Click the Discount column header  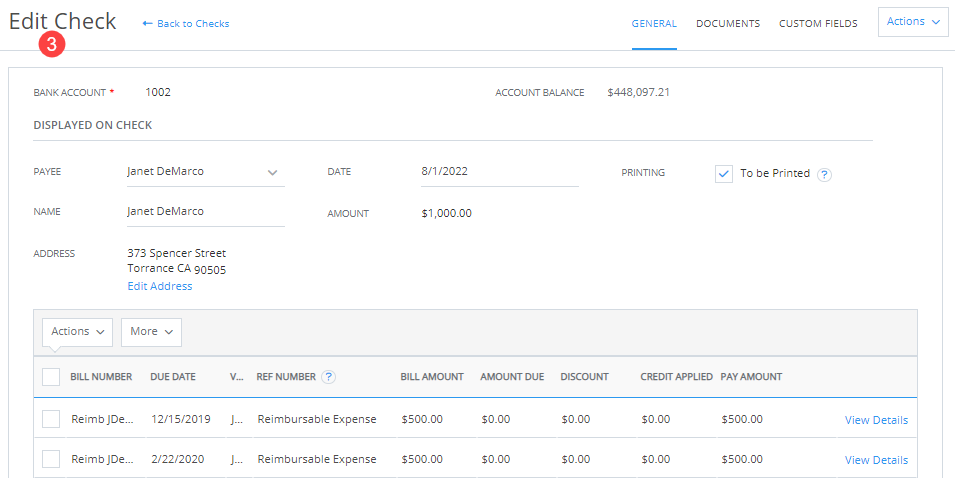584,377
